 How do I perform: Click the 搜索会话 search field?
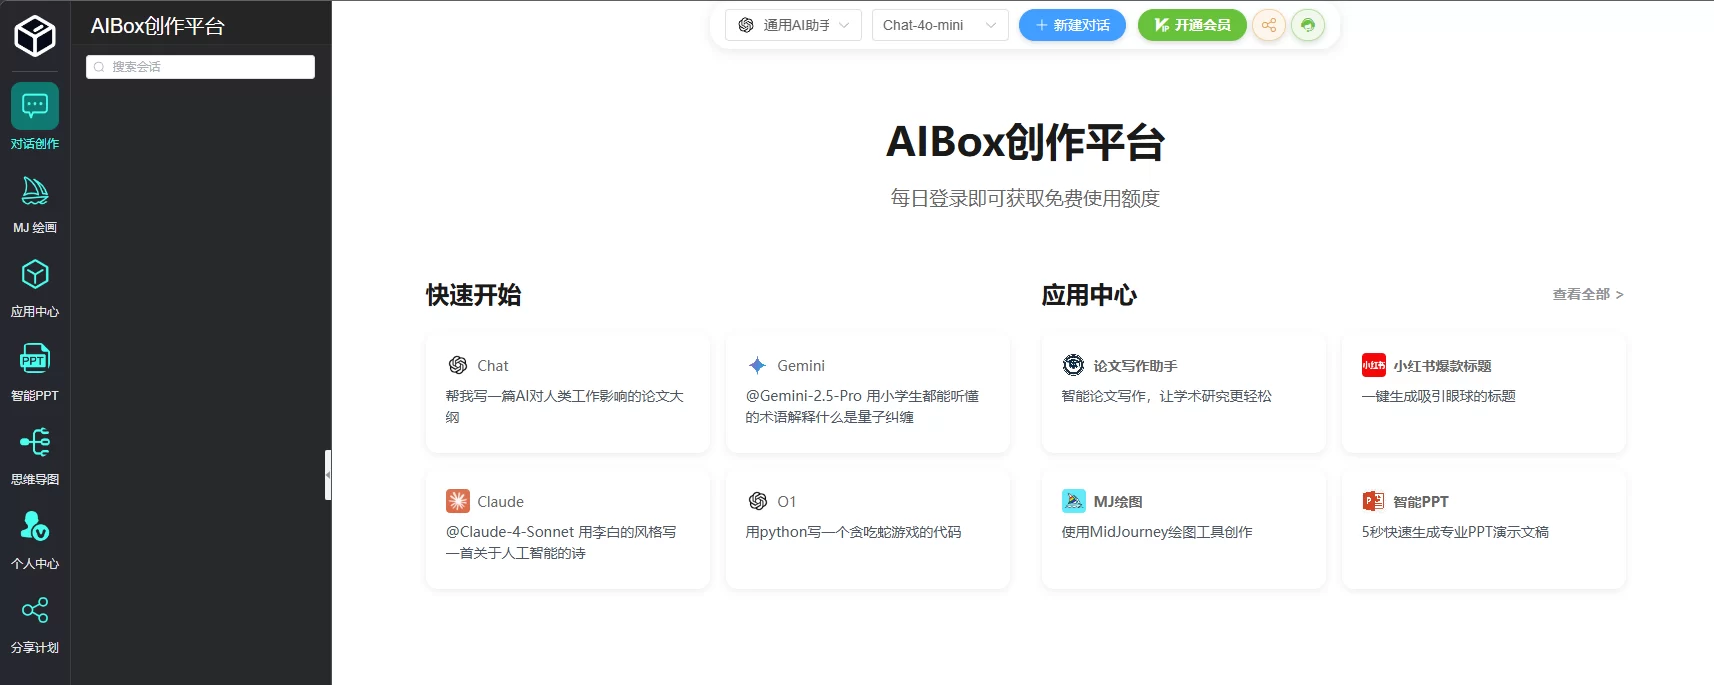[x=201, y=67]
